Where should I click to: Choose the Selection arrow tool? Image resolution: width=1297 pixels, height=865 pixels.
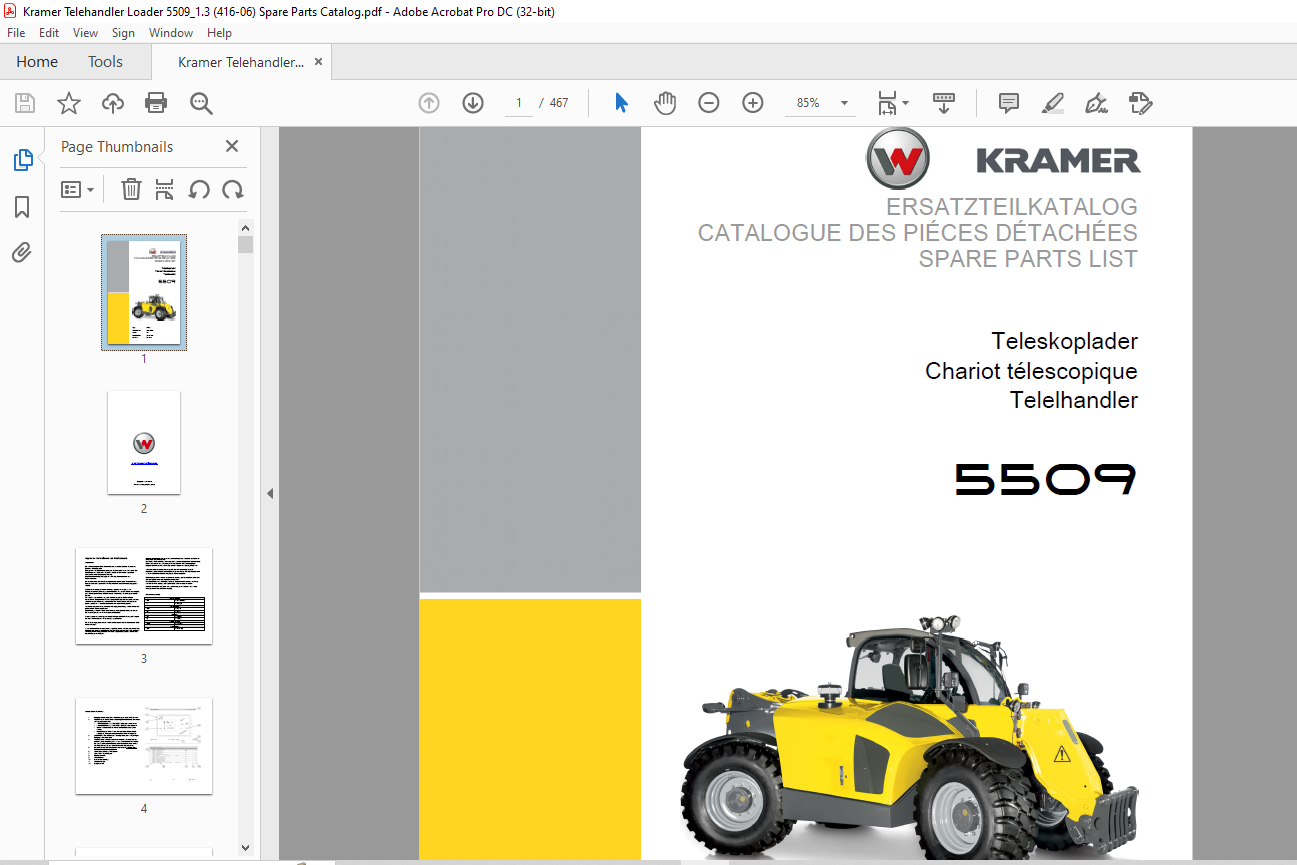point(621,103)
